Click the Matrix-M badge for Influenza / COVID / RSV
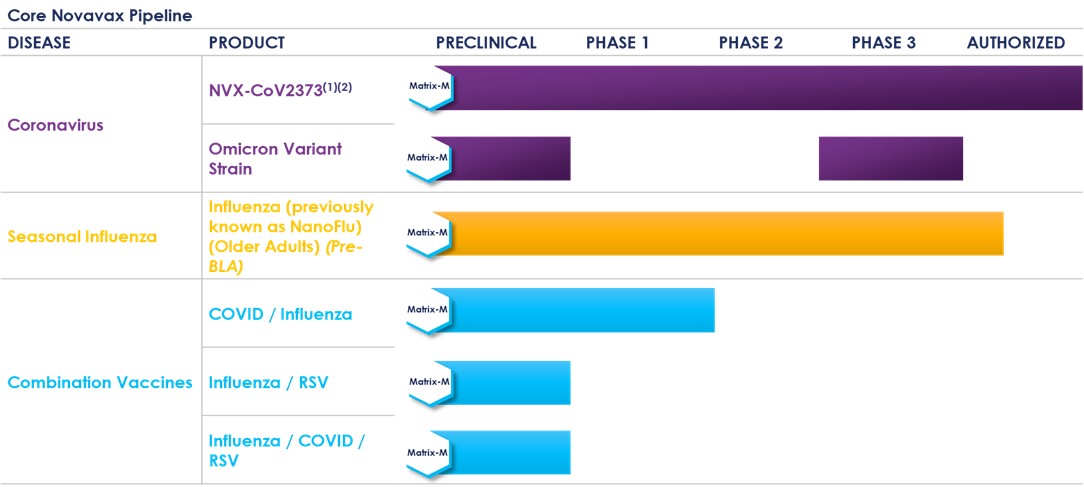The image size is (1084, 487). click(x=429, y=453)
